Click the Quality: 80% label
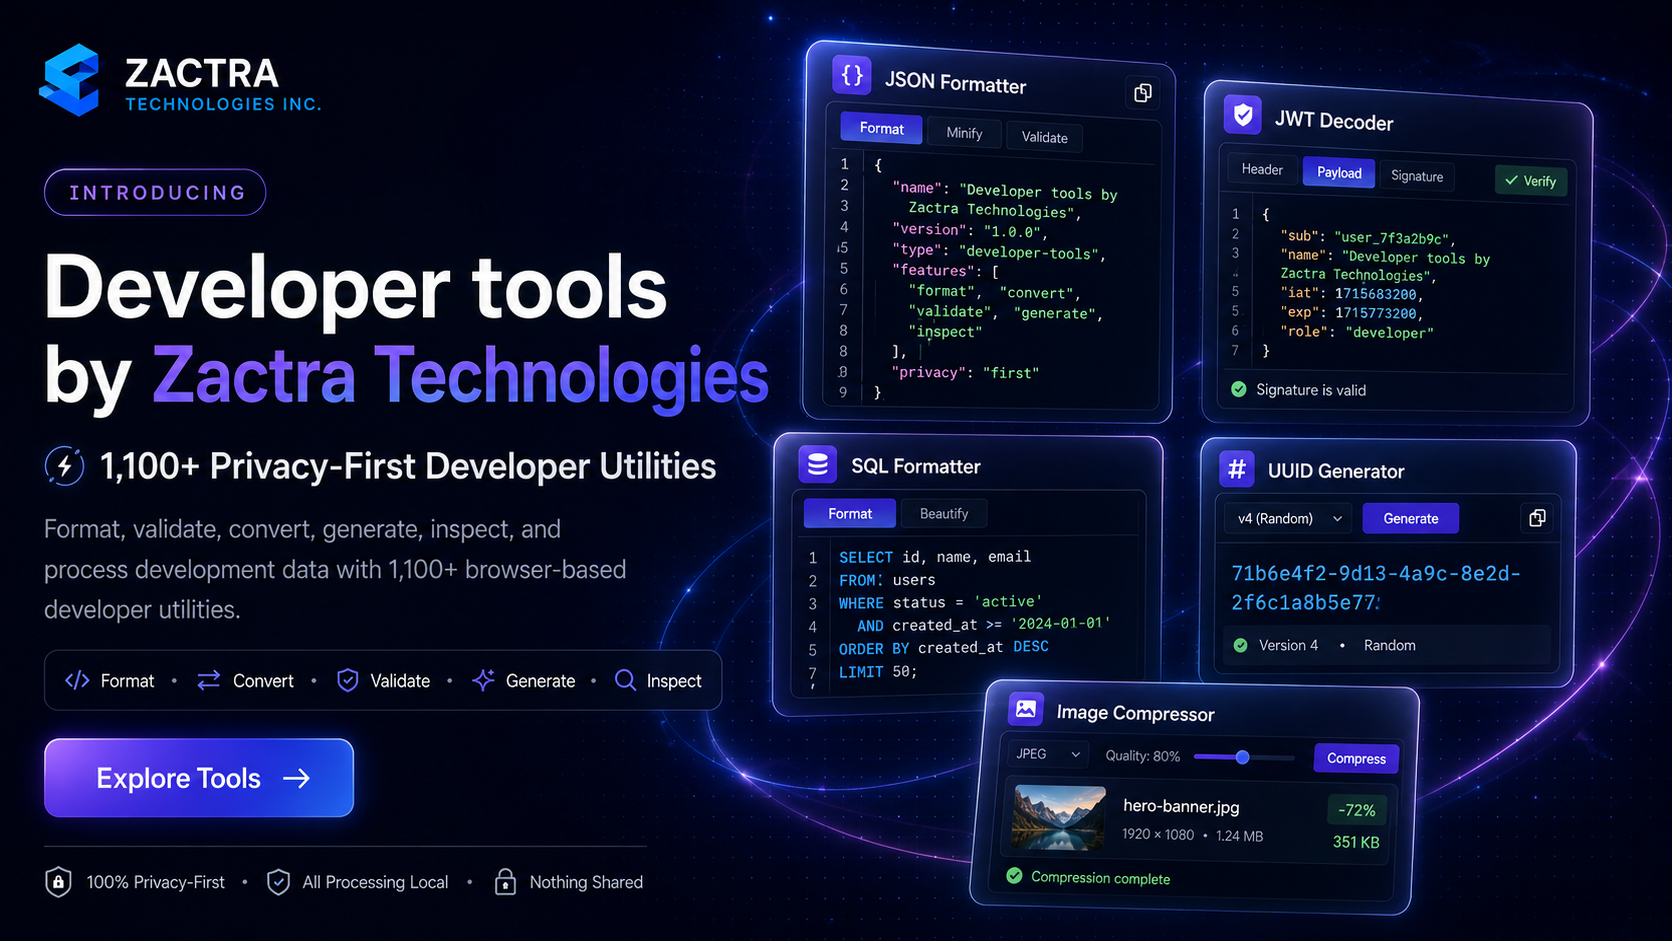This screenshot has height=941, width=1672. point(1142,756)
